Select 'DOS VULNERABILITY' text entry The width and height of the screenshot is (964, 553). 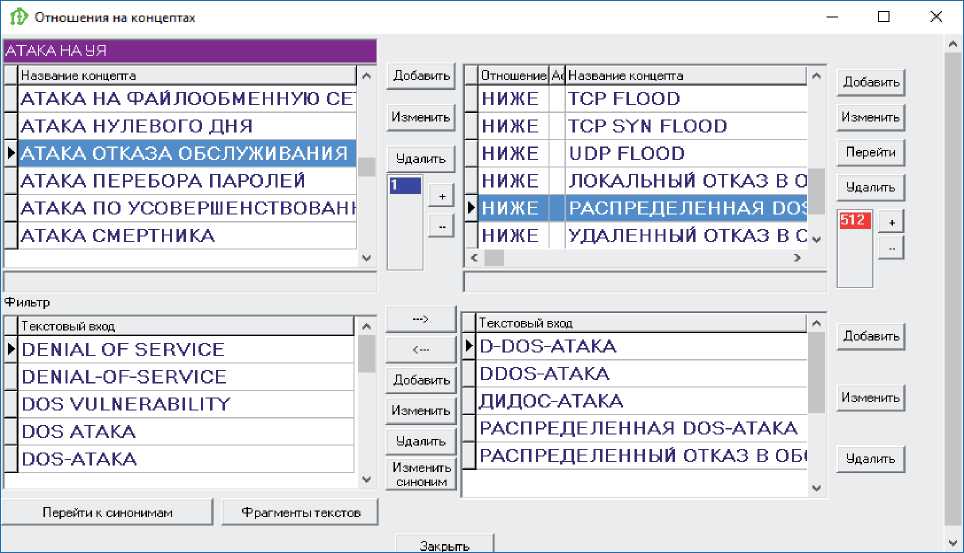[186, 404]
